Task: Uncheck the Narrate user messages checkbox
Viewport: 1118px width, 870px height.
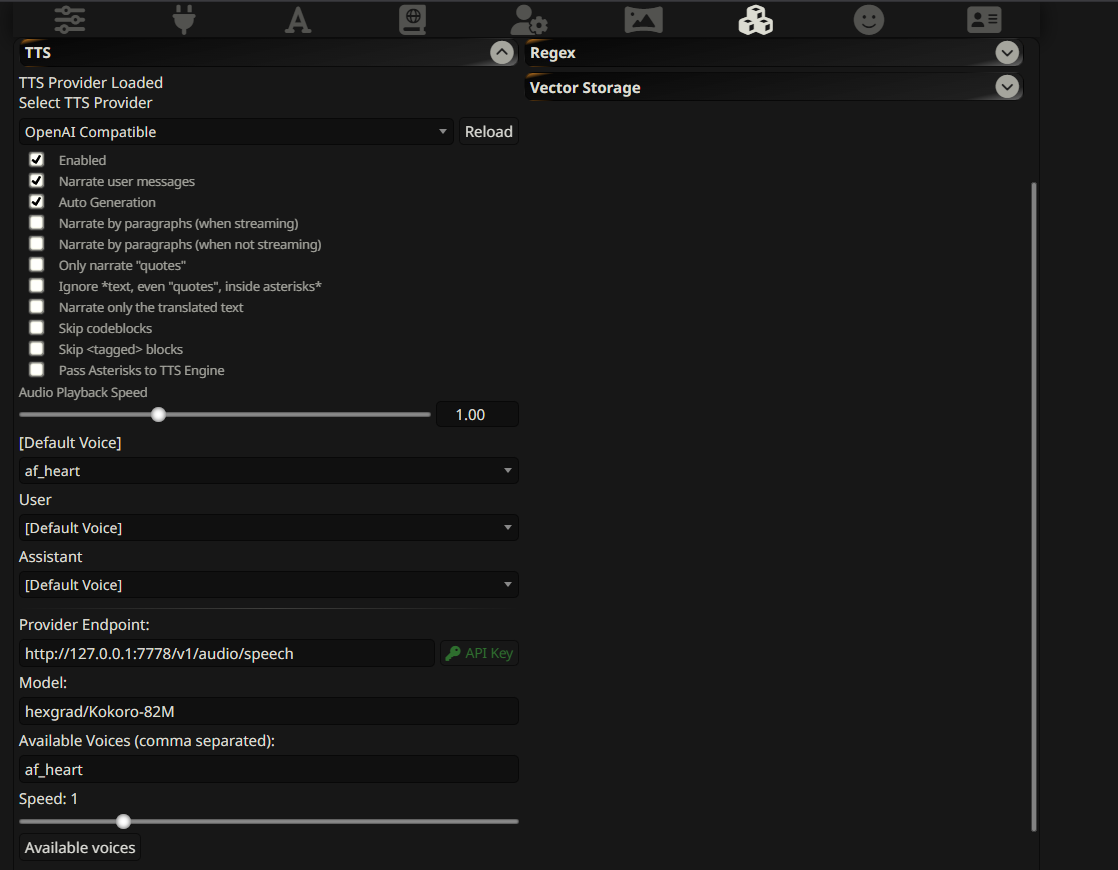Action: (x=37, y=181)
